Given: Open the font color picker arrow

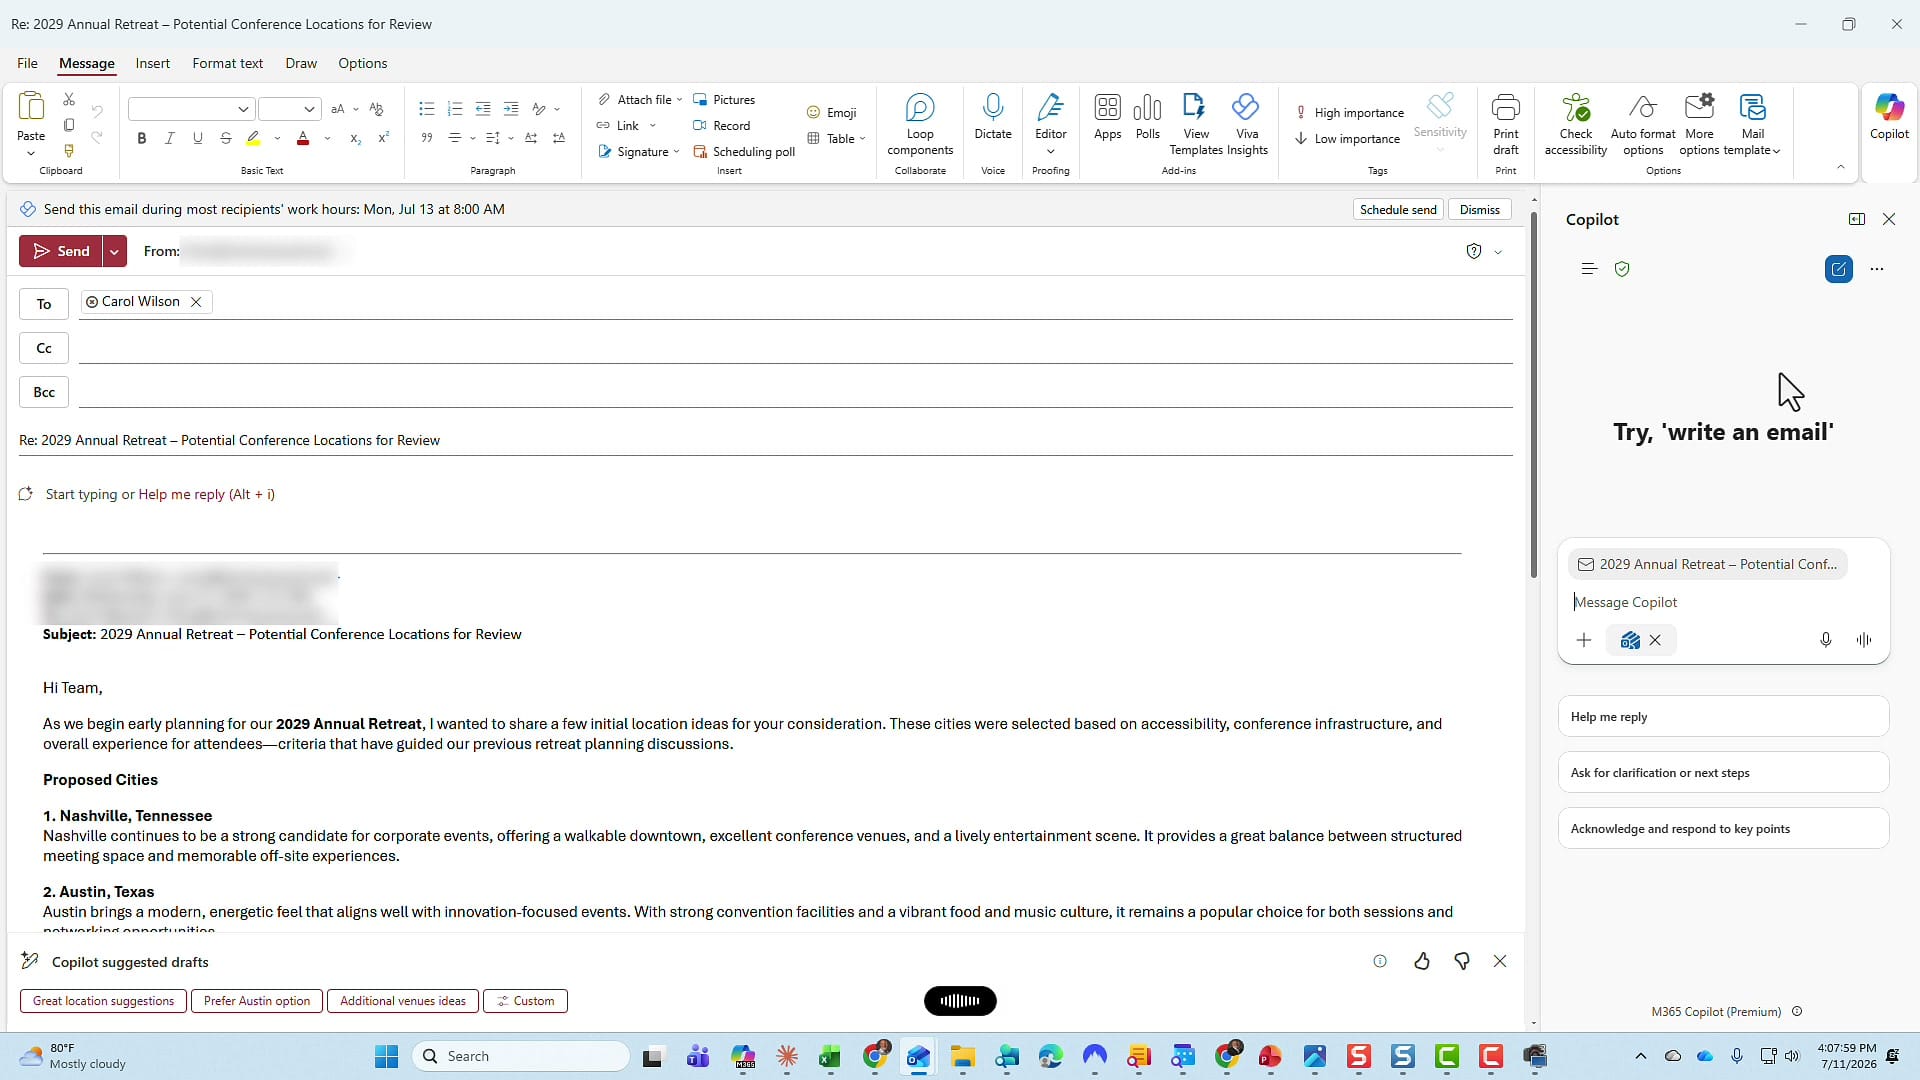Looking at the screenshot, I should click(x=327, y=139).
